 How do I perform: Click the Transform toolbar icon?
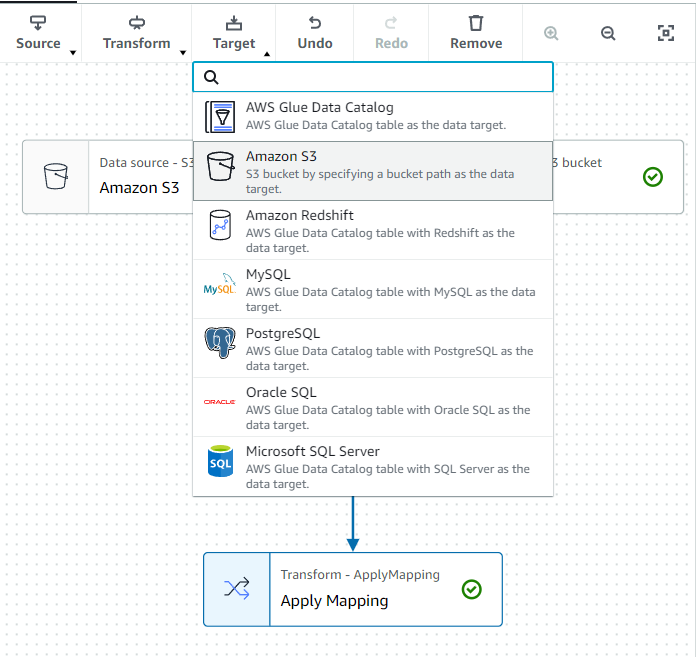[x=137, y=23]
